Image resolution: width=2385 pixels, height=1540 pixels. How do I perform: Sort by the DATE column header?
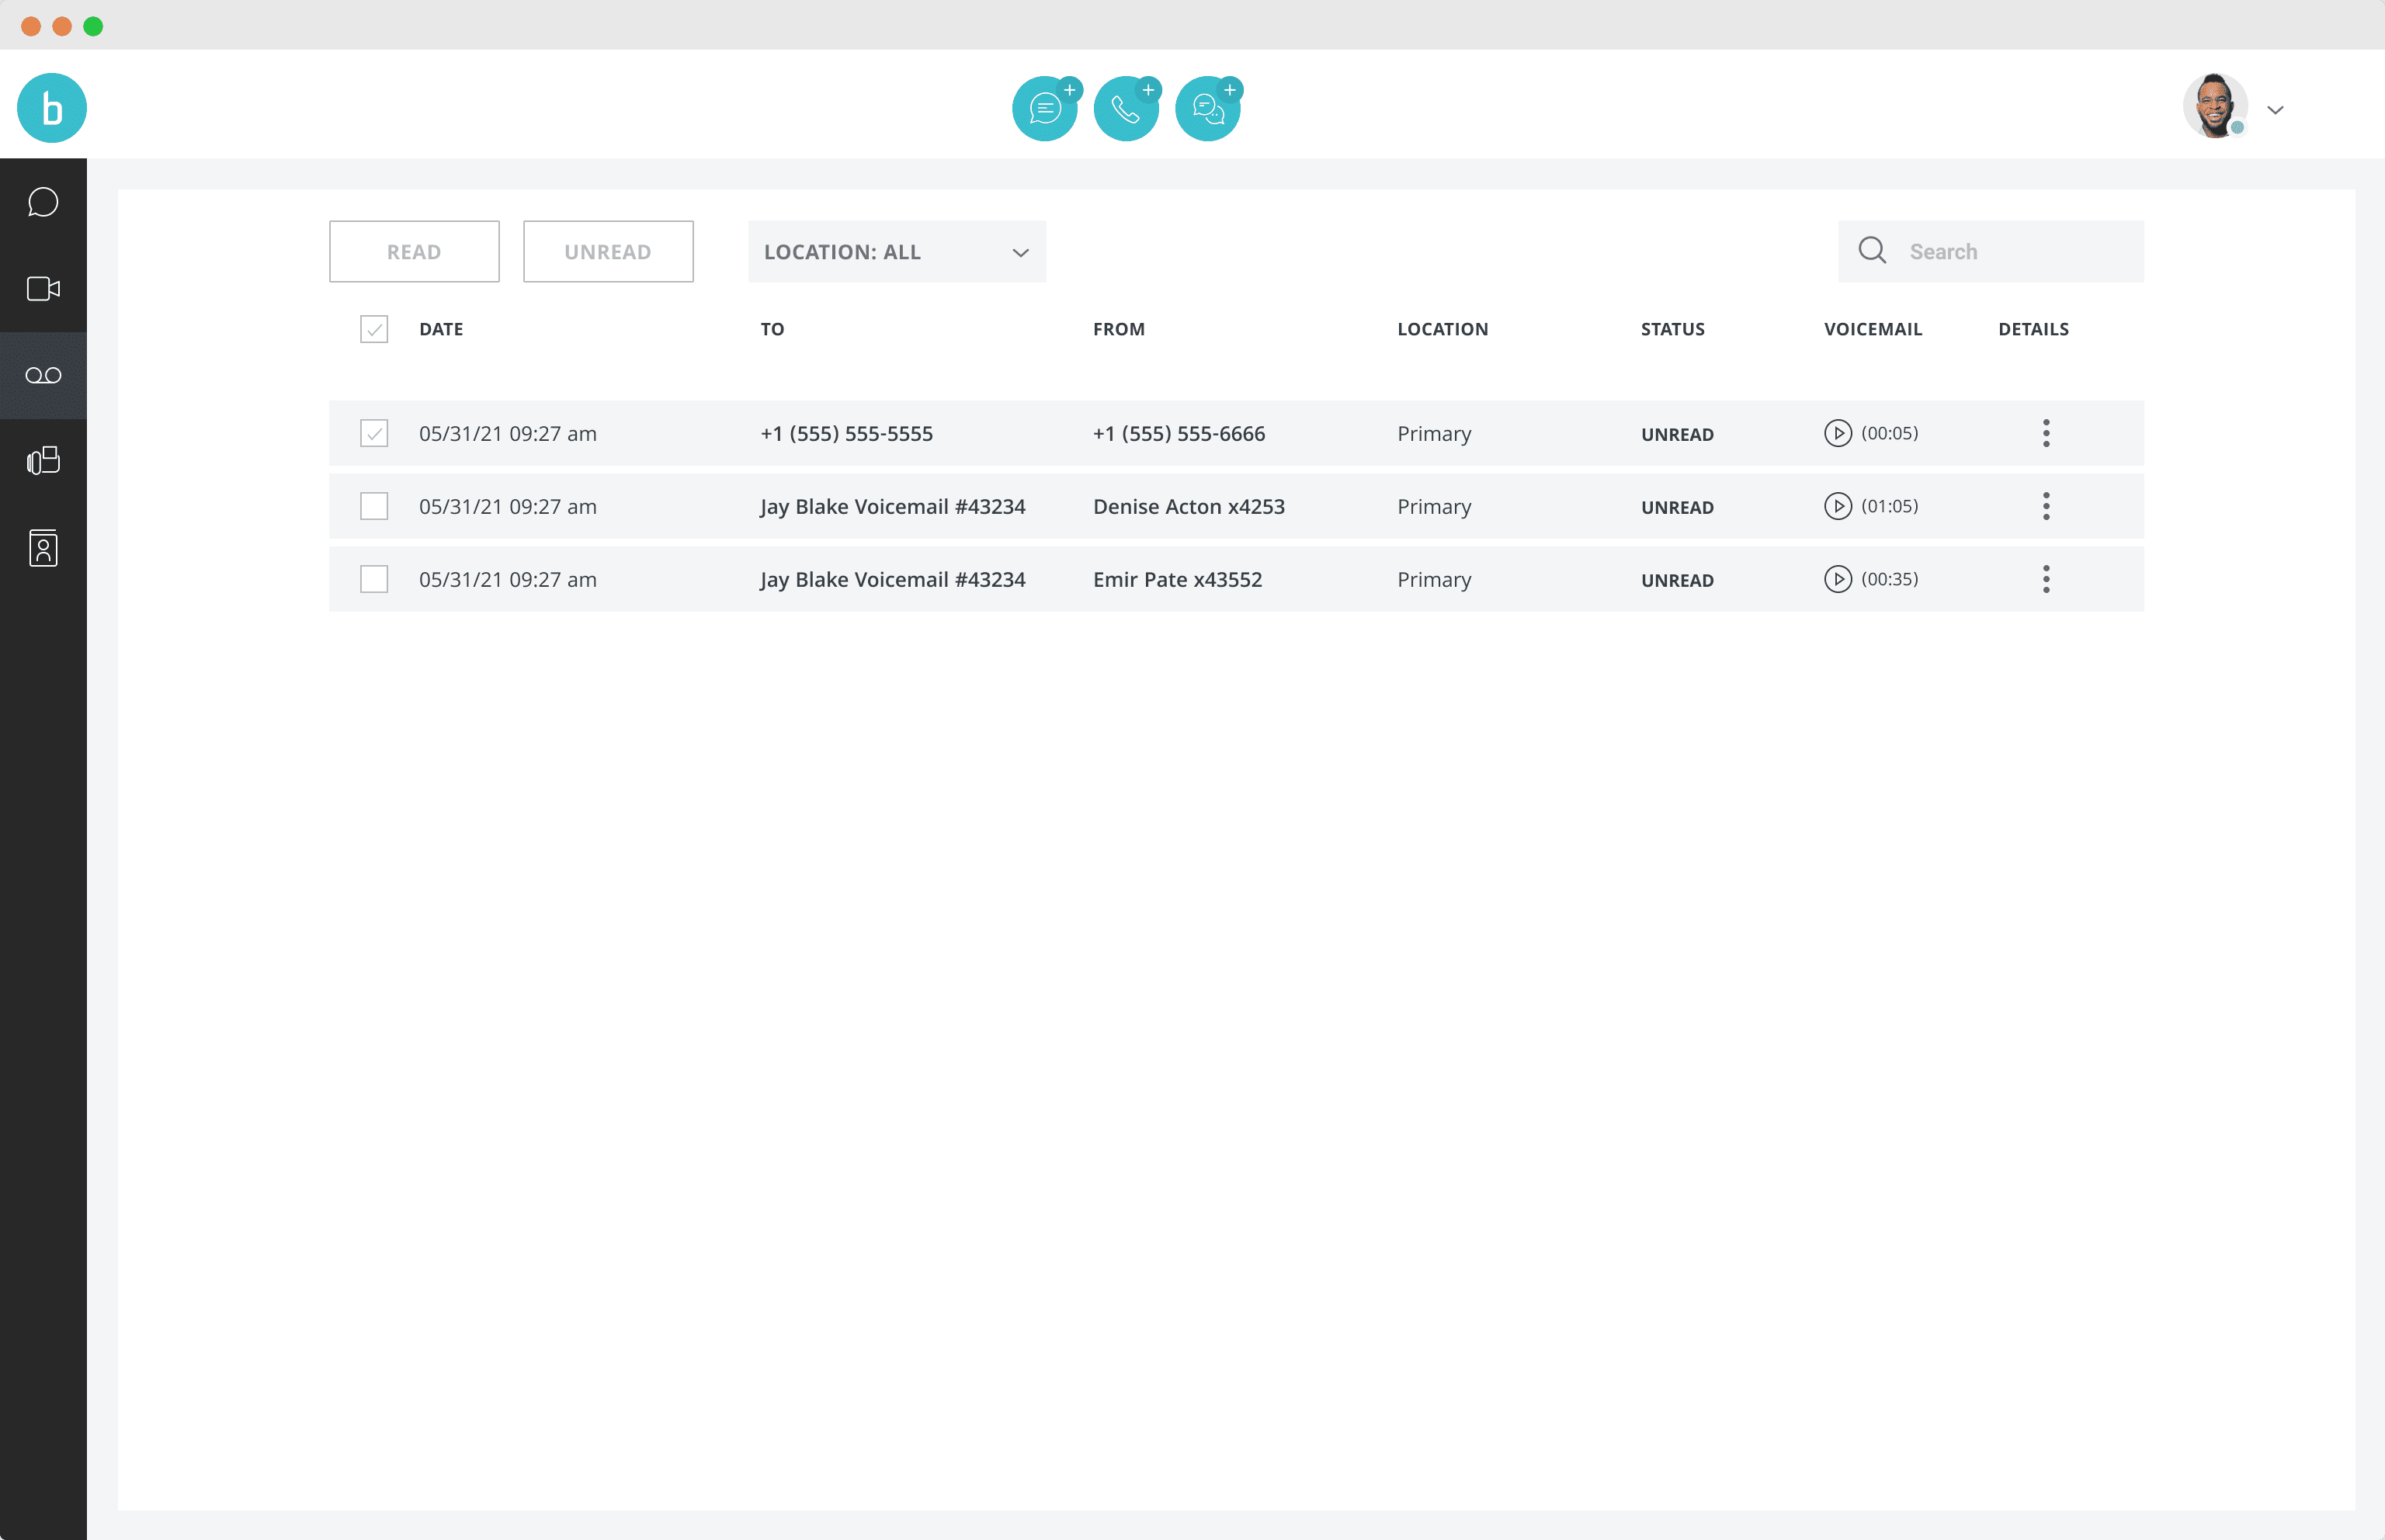pyautogui.click(x=441, y=329)
